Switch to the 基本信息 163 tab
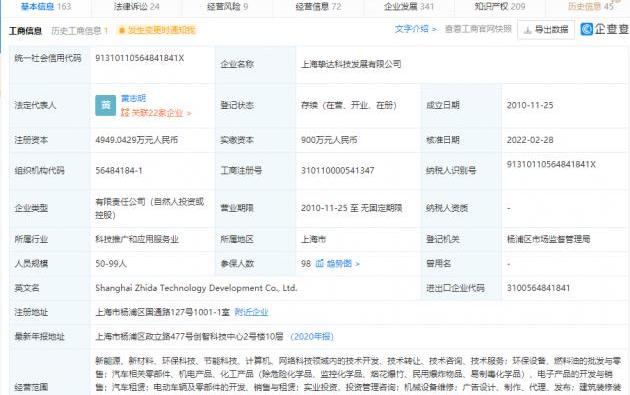Screen dimensions: 630x395 [46, 6]
